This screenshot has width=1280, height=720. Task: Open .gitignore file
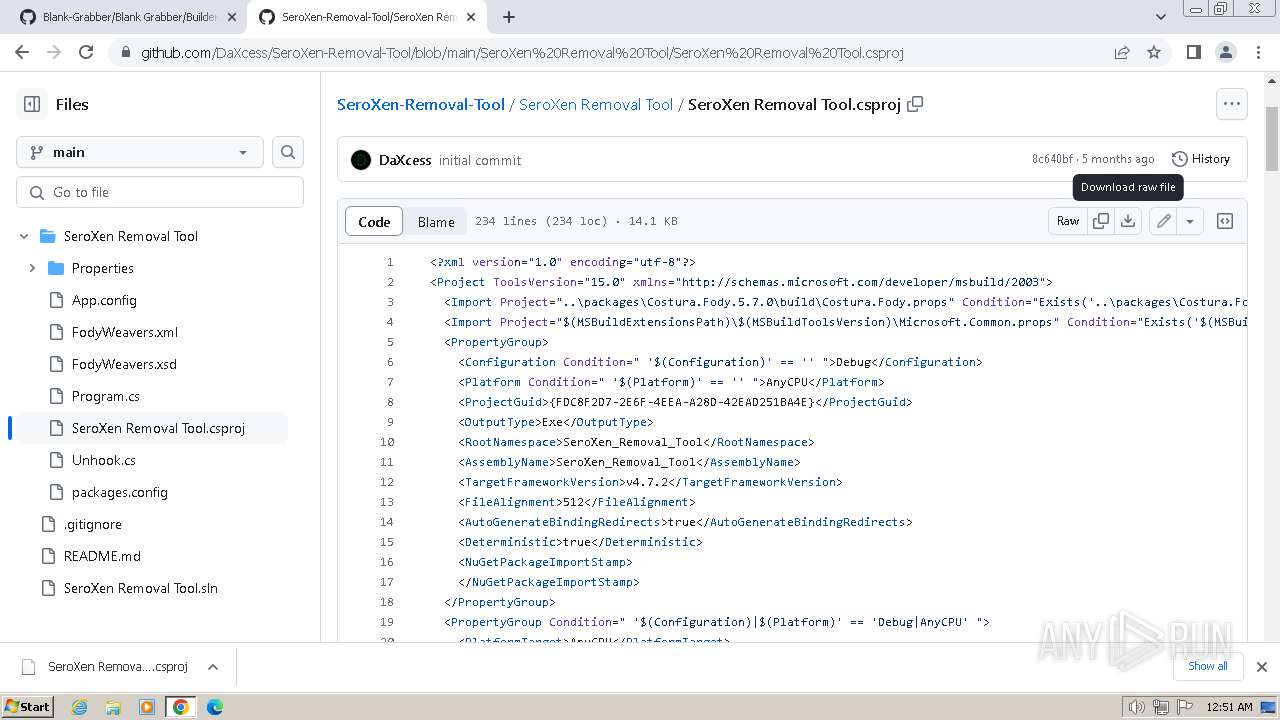[x=93, y=524]
